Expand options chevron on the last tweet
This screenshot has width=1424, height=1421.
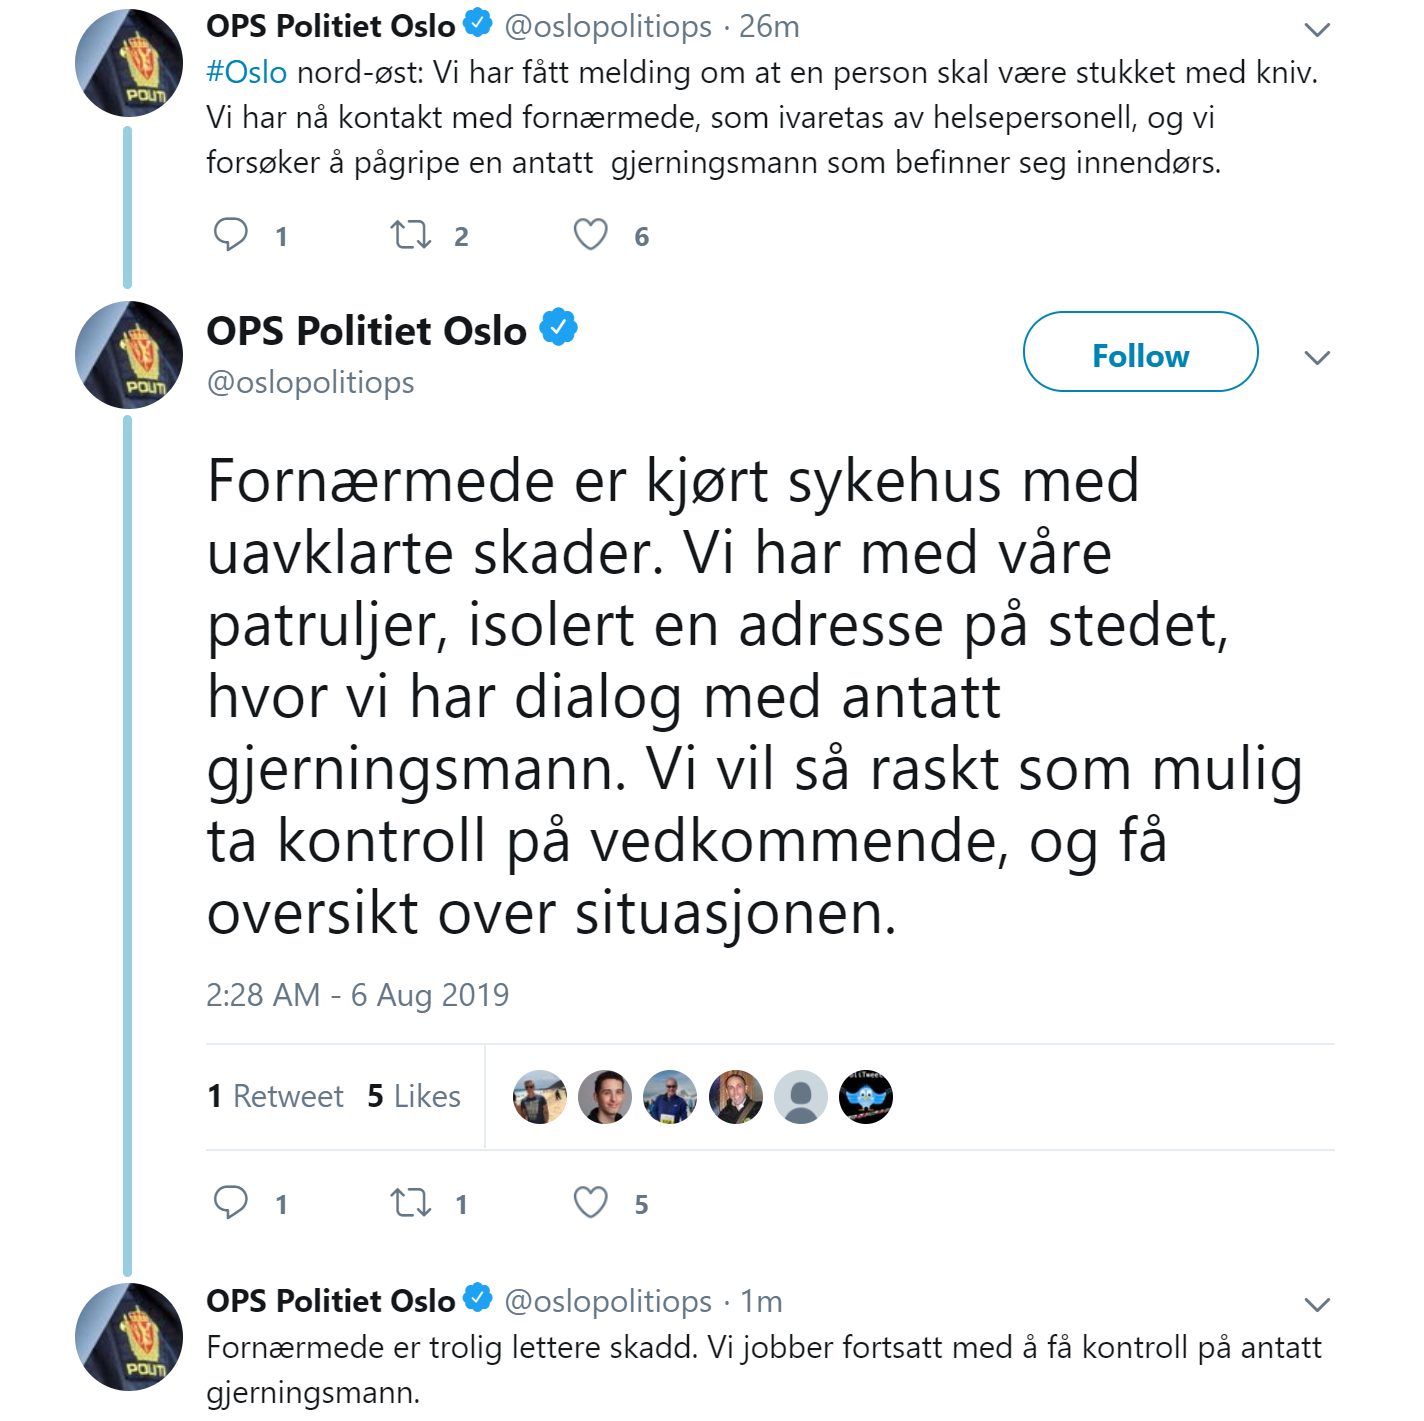point(1317,1304)
